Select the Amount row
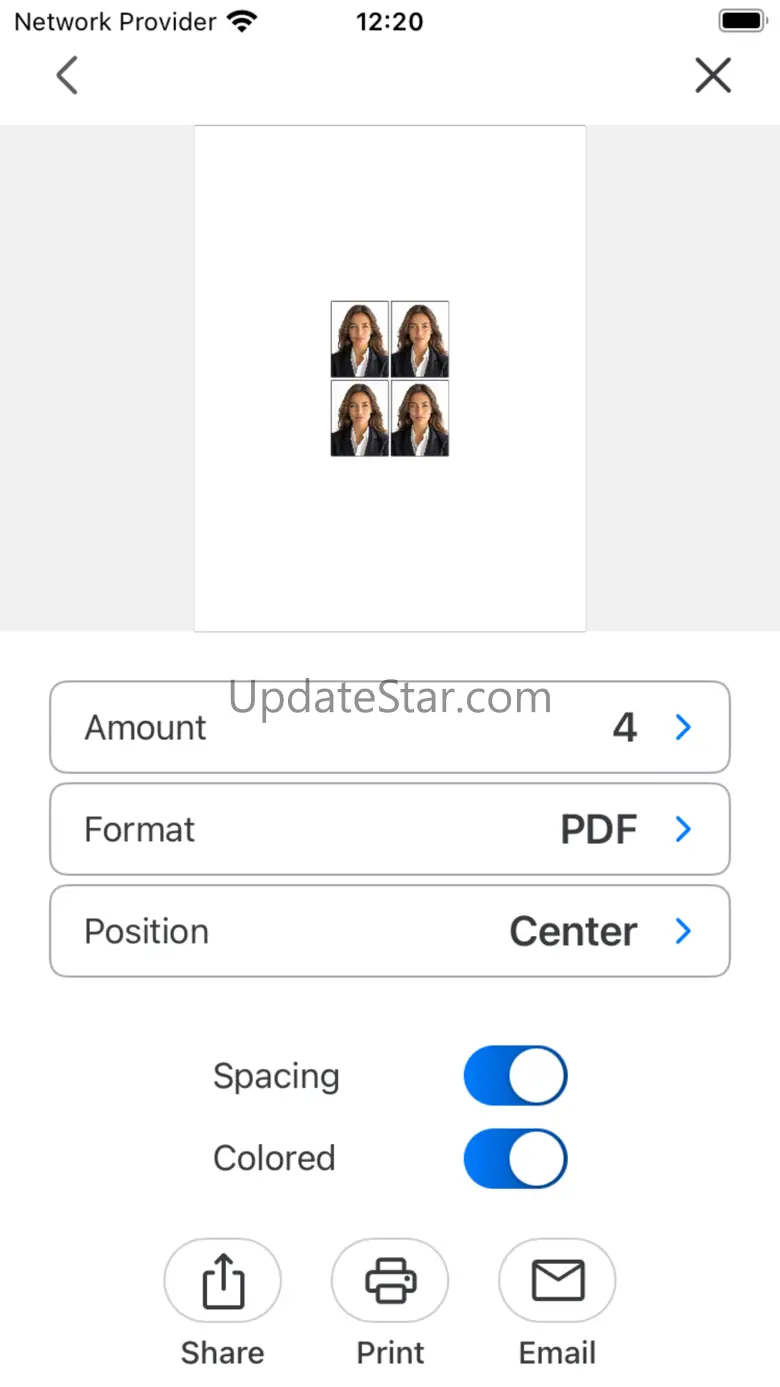Image resolution: width=780 pixels, height=1387 pixels. [x=390, y=728]
